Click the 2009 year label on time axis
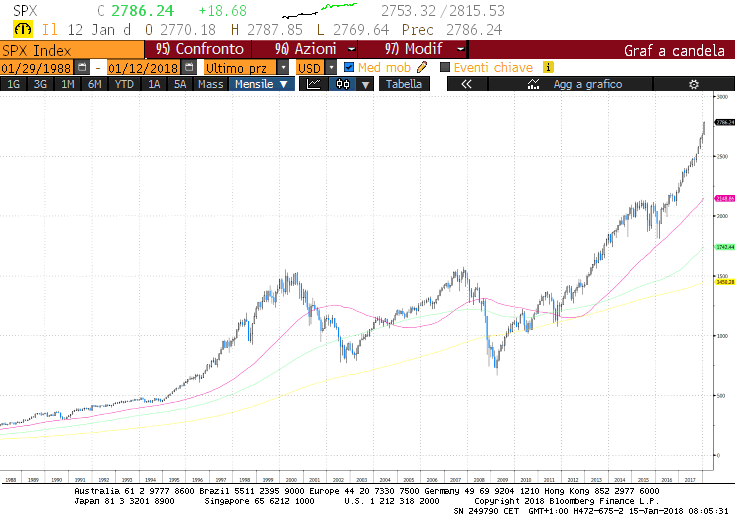The width and height of the screenshot is (736, 530). (x=503, y=480)
